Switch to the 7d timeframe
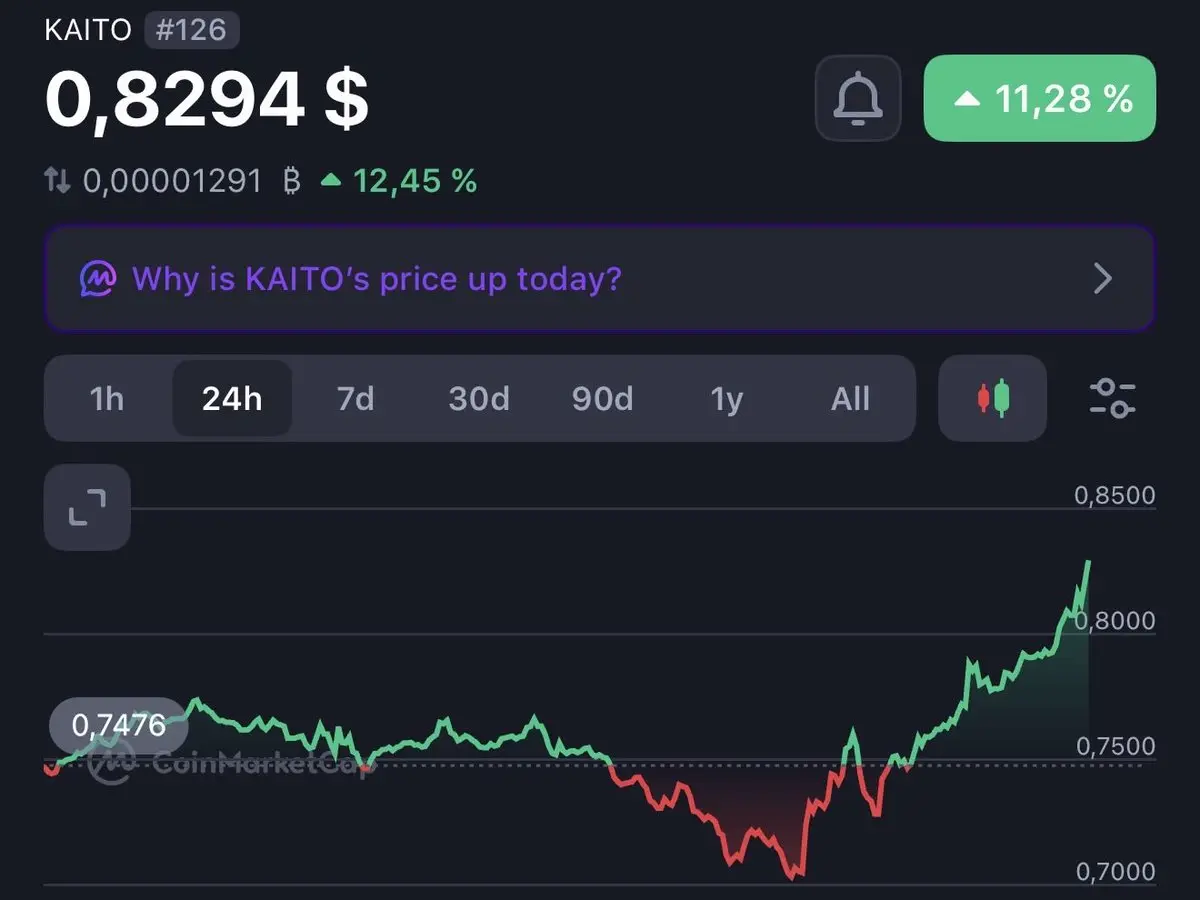 pos(355,399)
